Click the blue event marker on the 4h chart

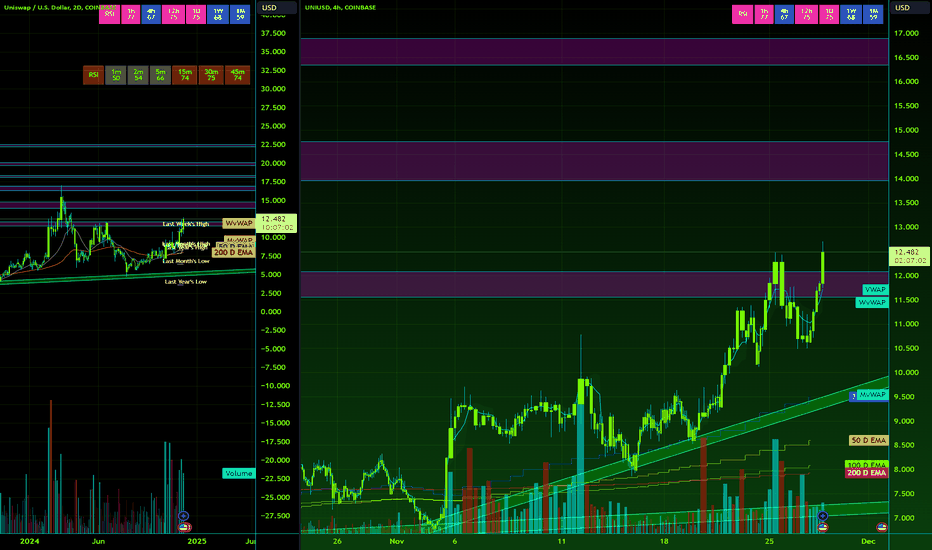pyautogui.click(x=823, y=516)
